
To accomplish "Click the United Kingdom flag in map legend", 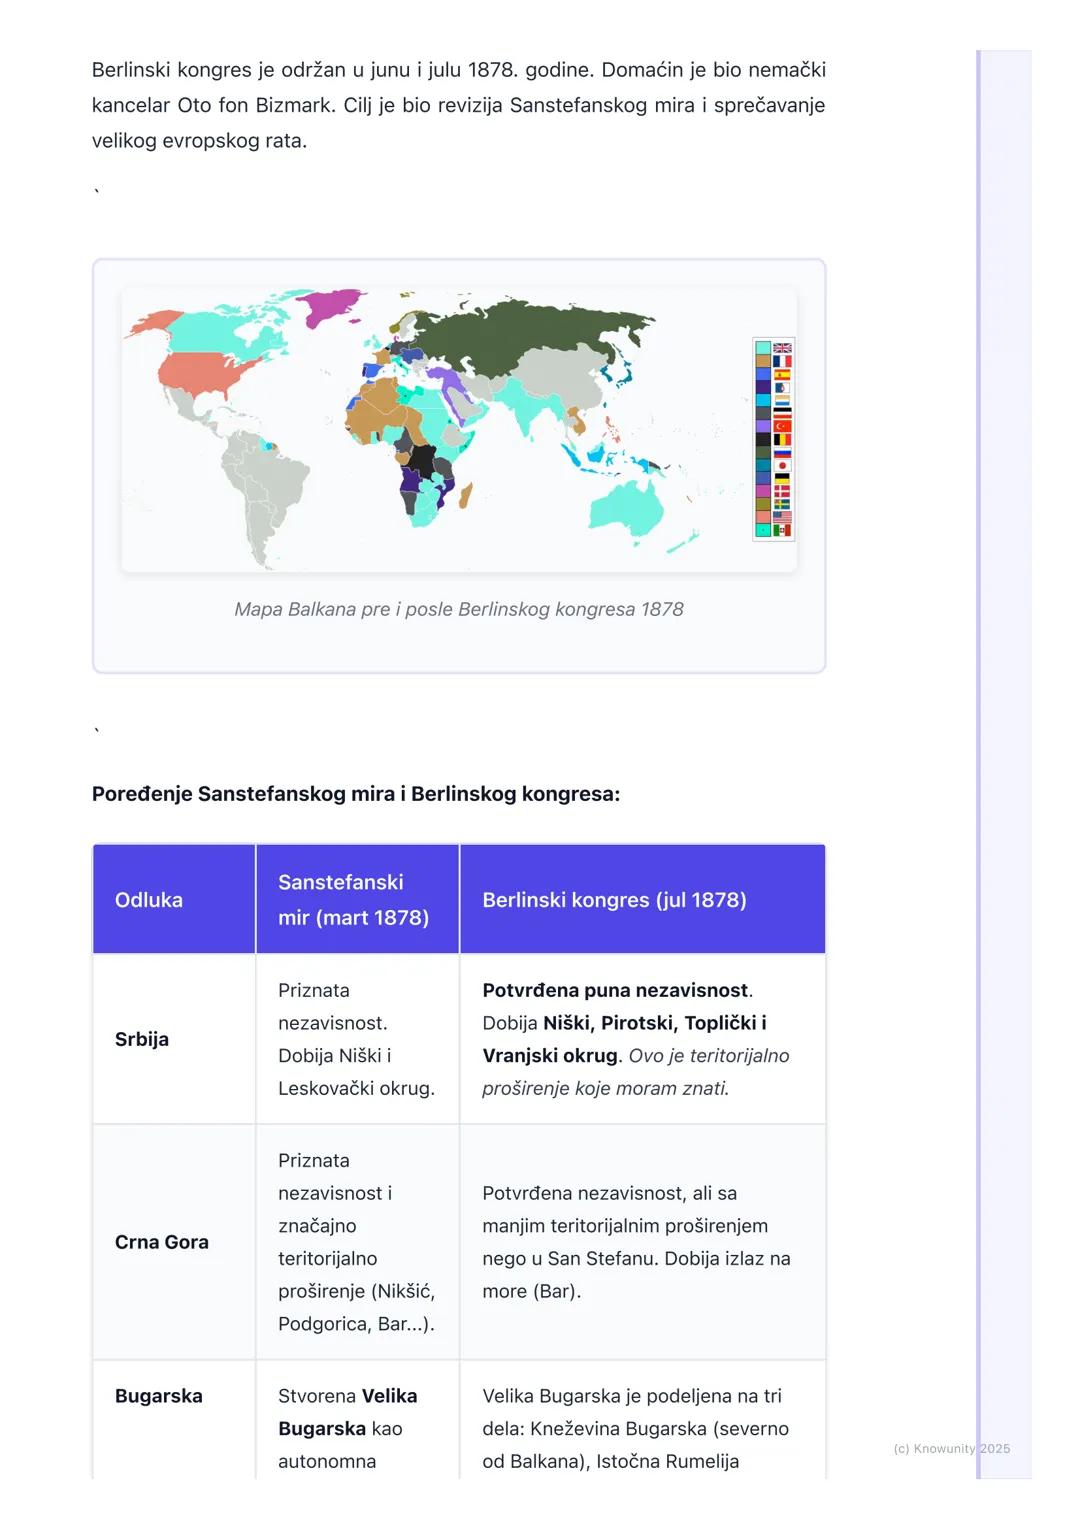I will click(x=782, y=348).
